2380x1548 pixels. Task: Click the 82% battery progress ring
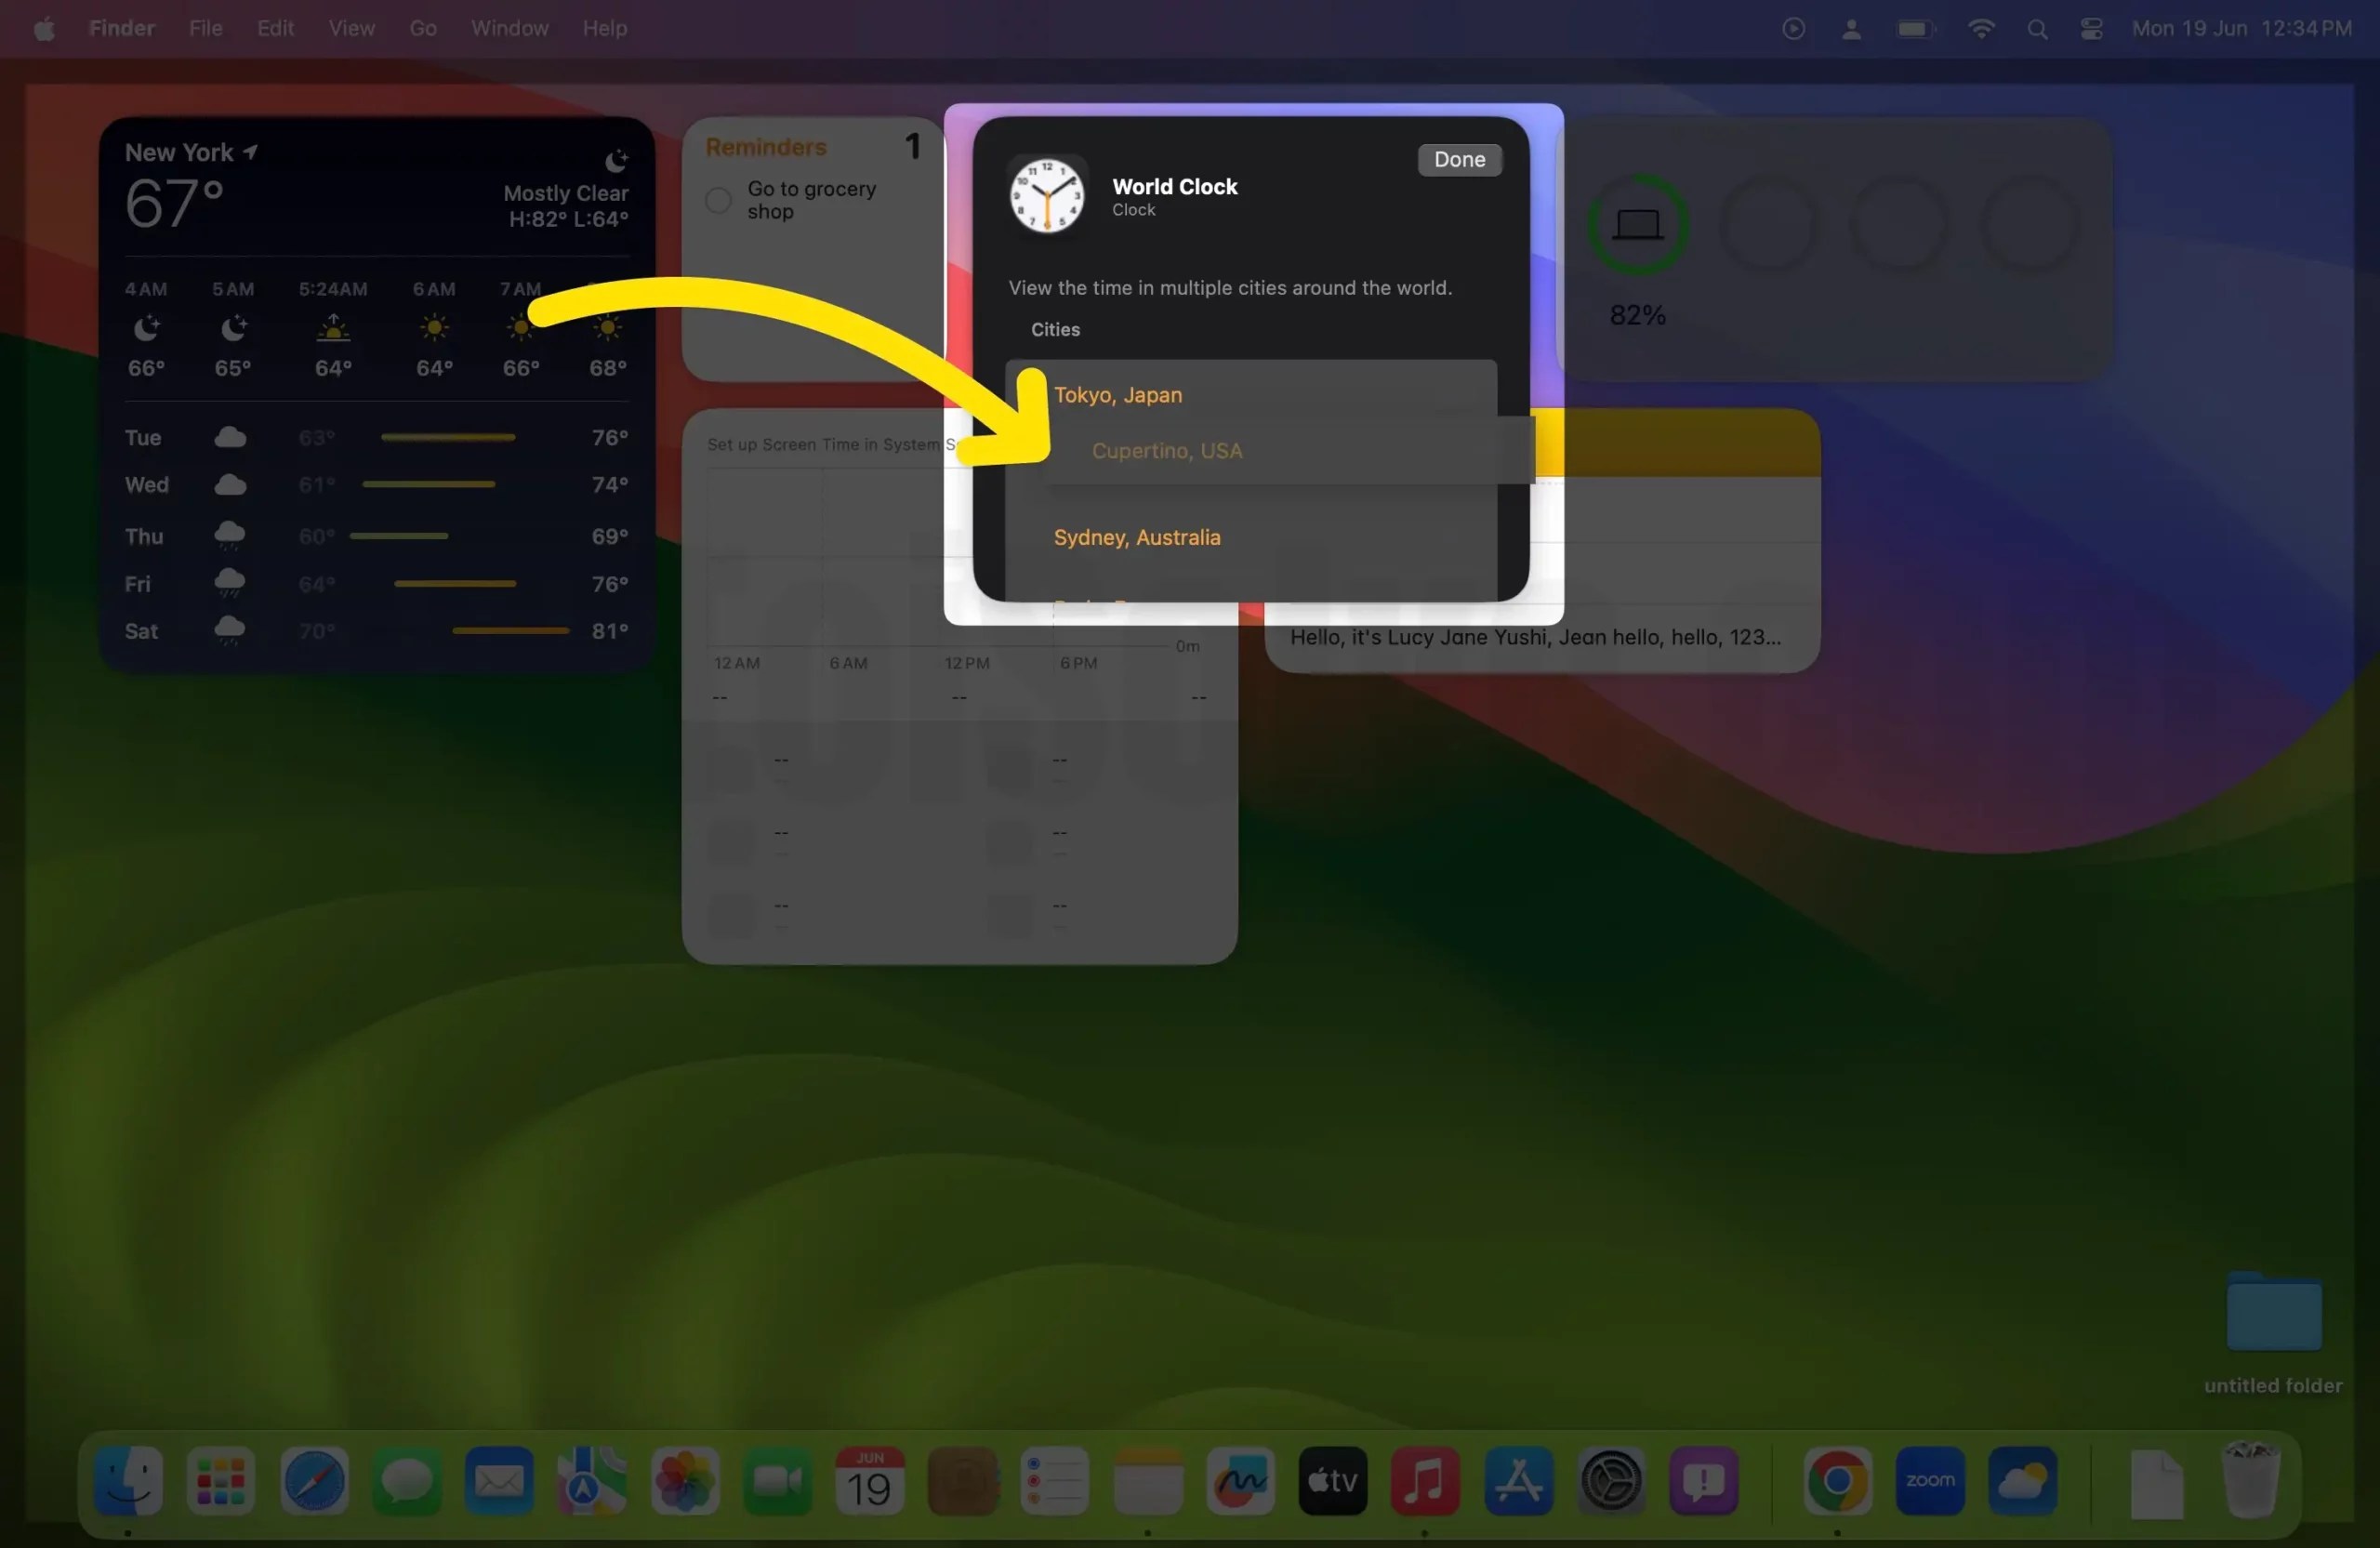coord(1636,224)
